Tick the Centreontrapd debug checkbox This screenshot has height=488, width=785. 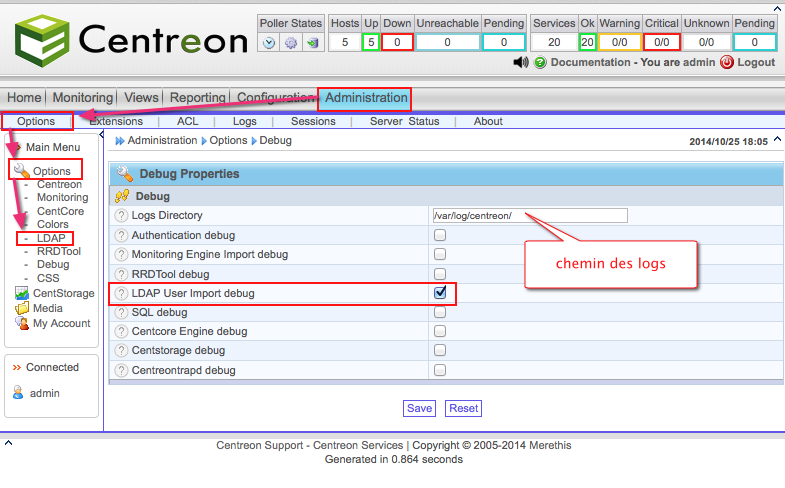pos(440,370)
